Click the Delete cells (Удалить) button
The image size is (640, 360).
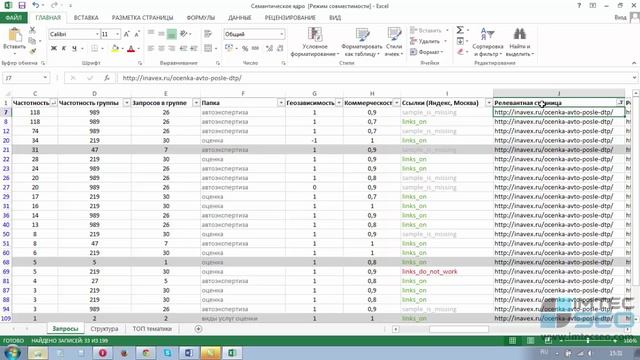[429, 41]
